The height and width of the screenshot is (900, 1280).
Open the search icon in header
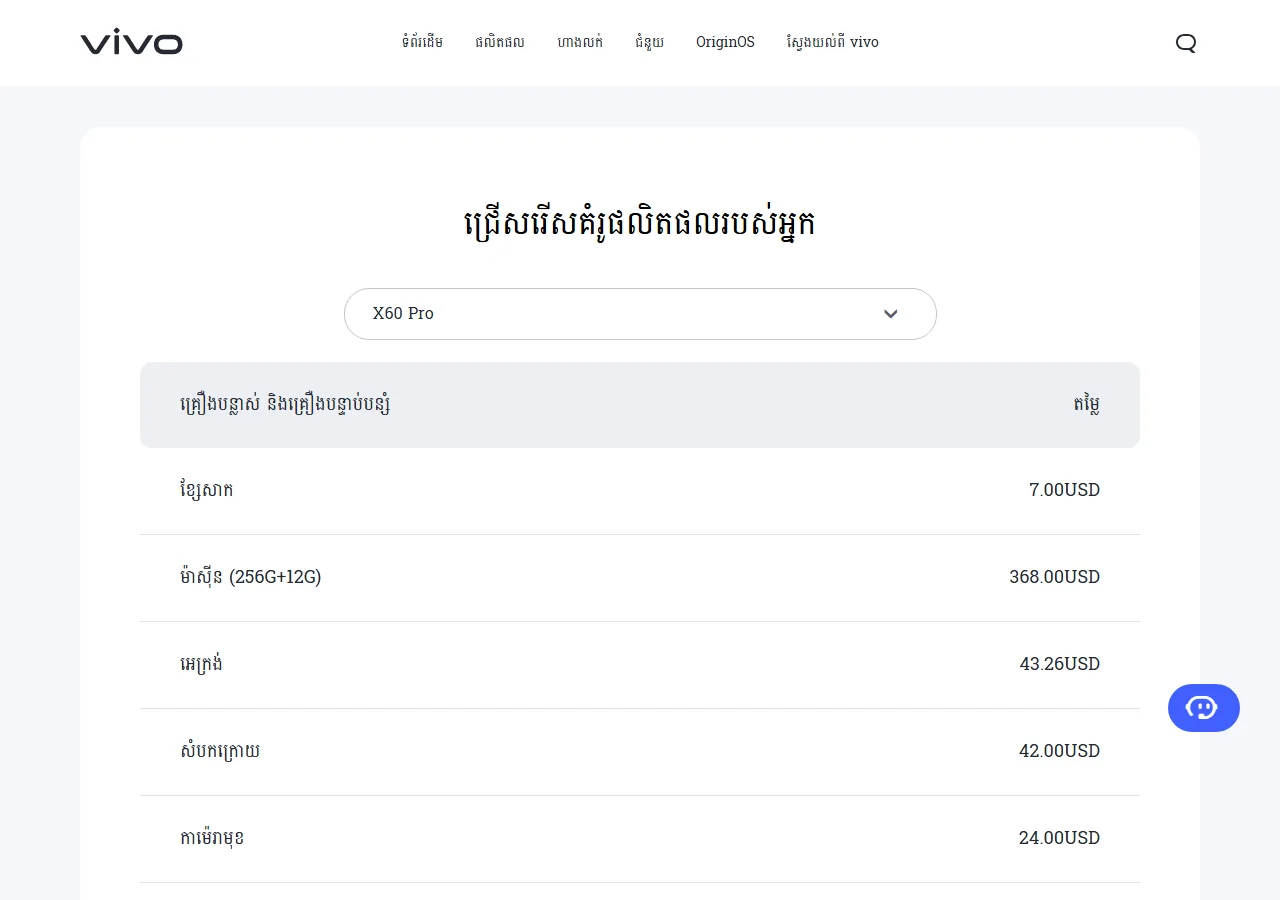pyautogui.click(x=1186, y=43)
